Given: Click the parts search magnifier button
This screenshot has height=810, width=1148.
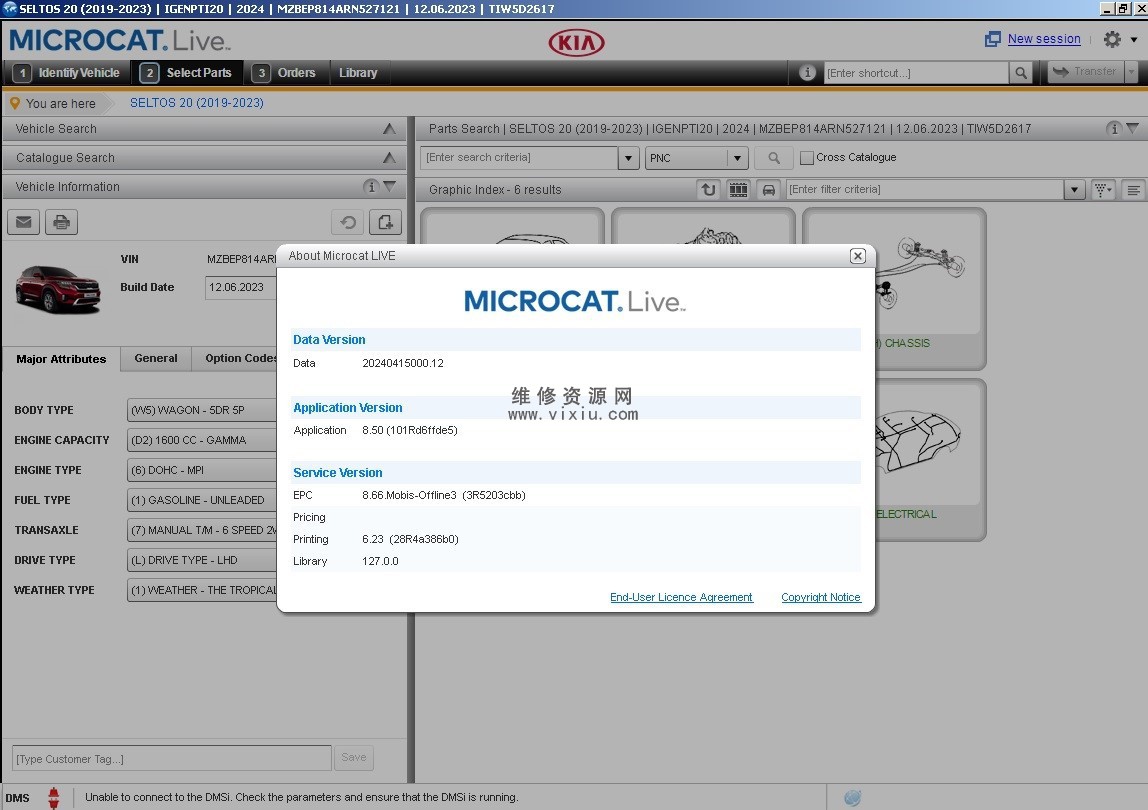Looking at the screenshot, I should [774, 157].
